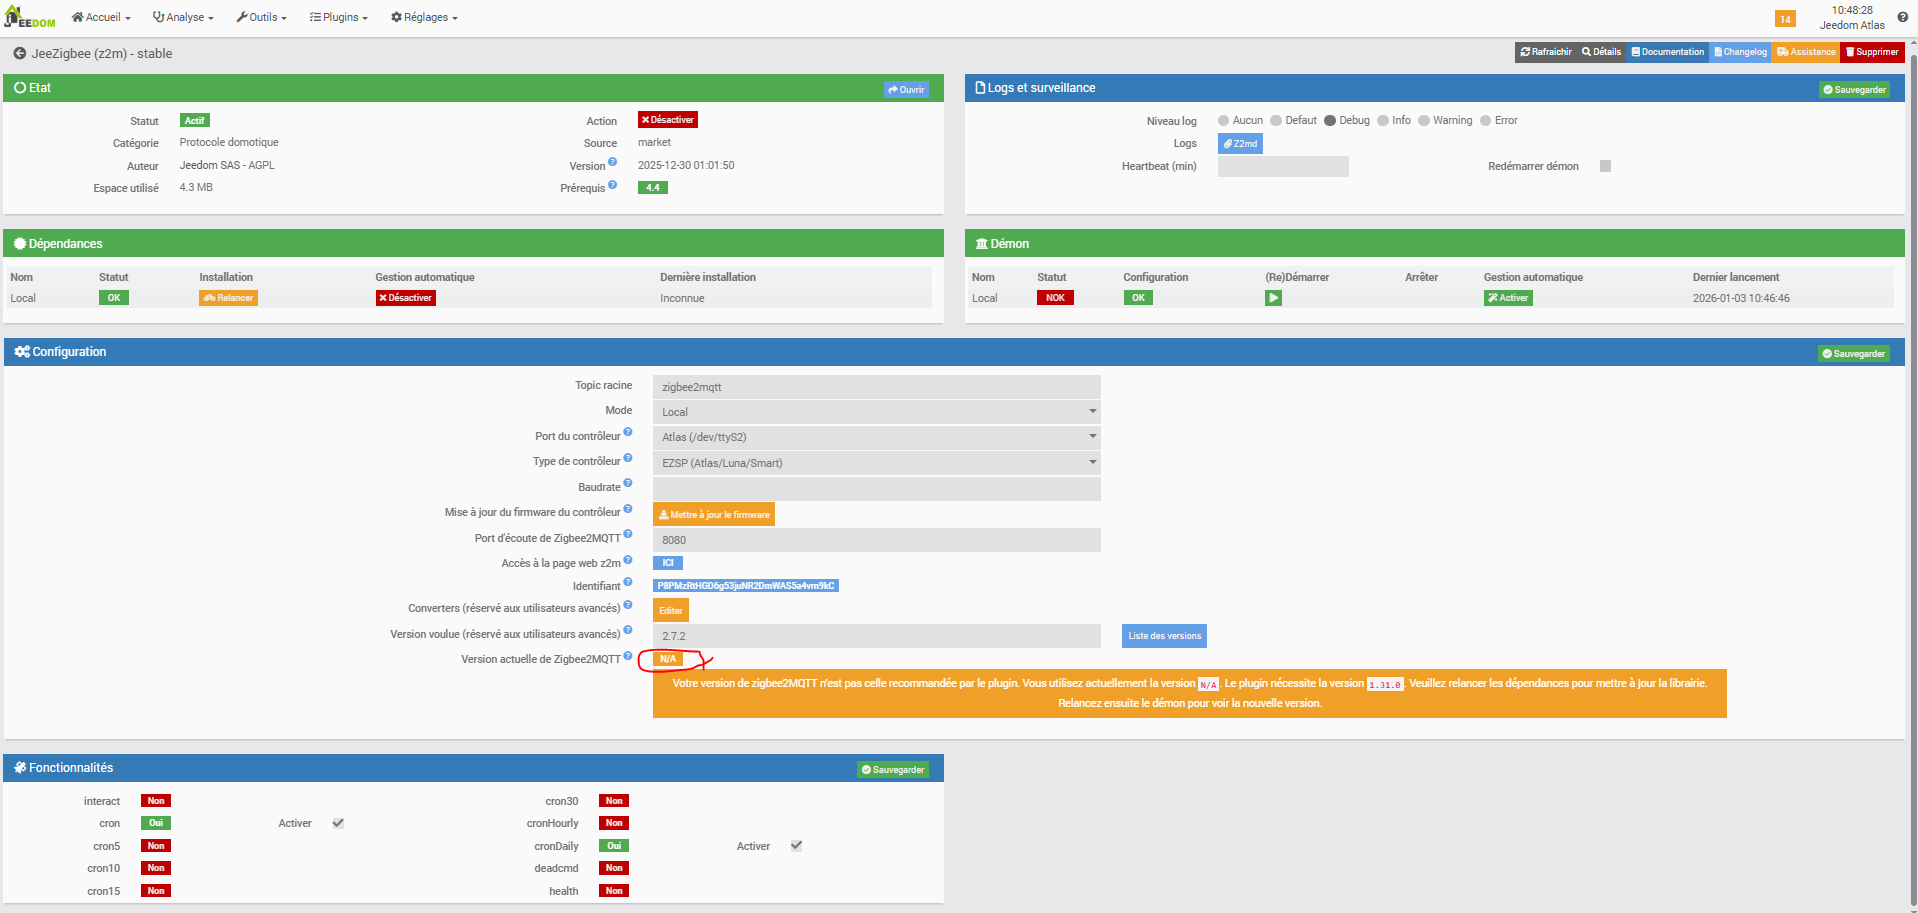Open Assistance

coord(1806,52)
